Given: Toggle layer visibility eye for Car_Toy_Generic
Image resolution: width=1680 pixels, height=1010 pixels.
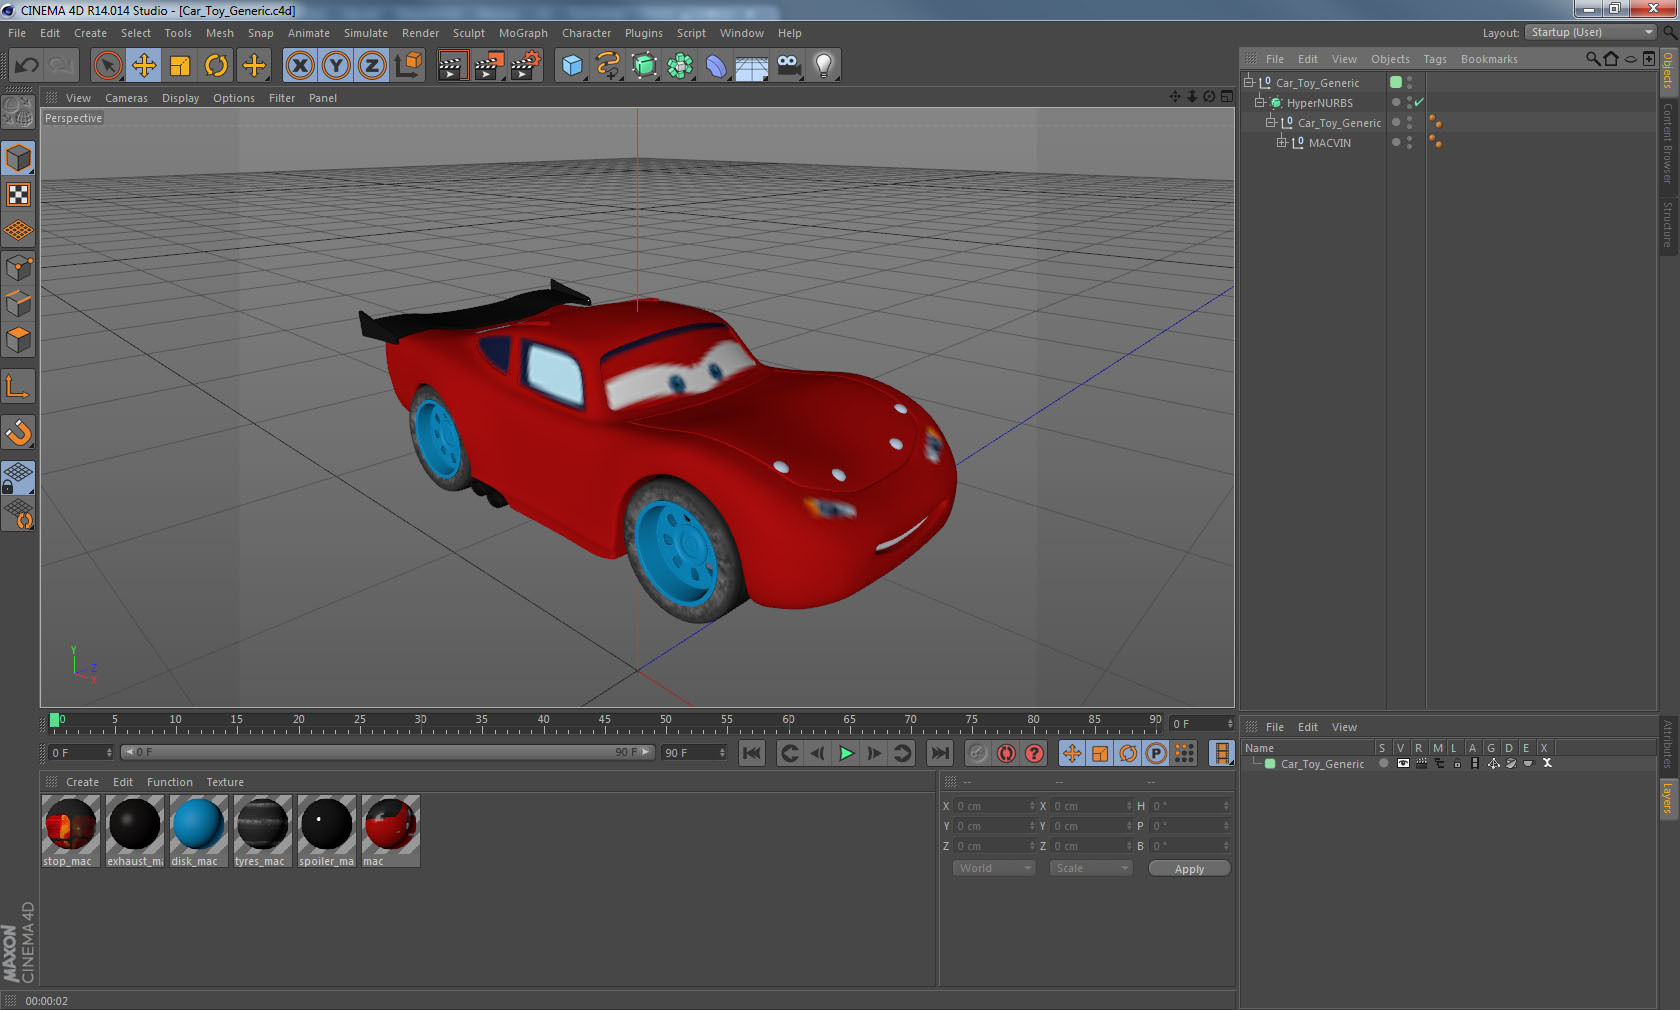Looking at the screenshot, I should pyautogui.click(x=1403, y=763).
